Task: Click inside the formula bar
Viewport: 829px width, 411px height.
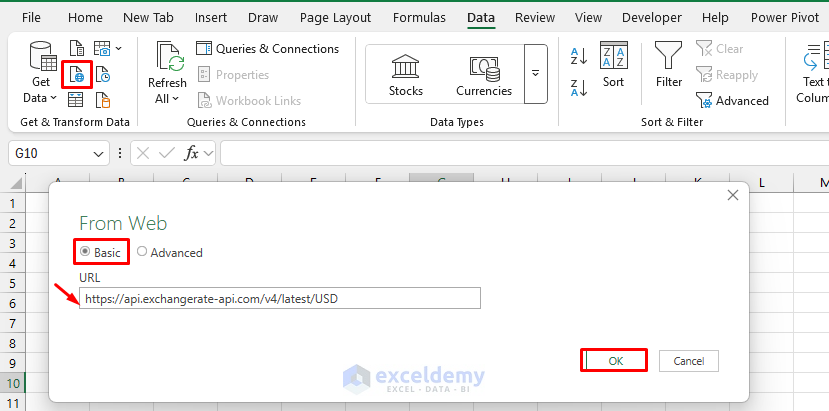Action: pos(524,153)
